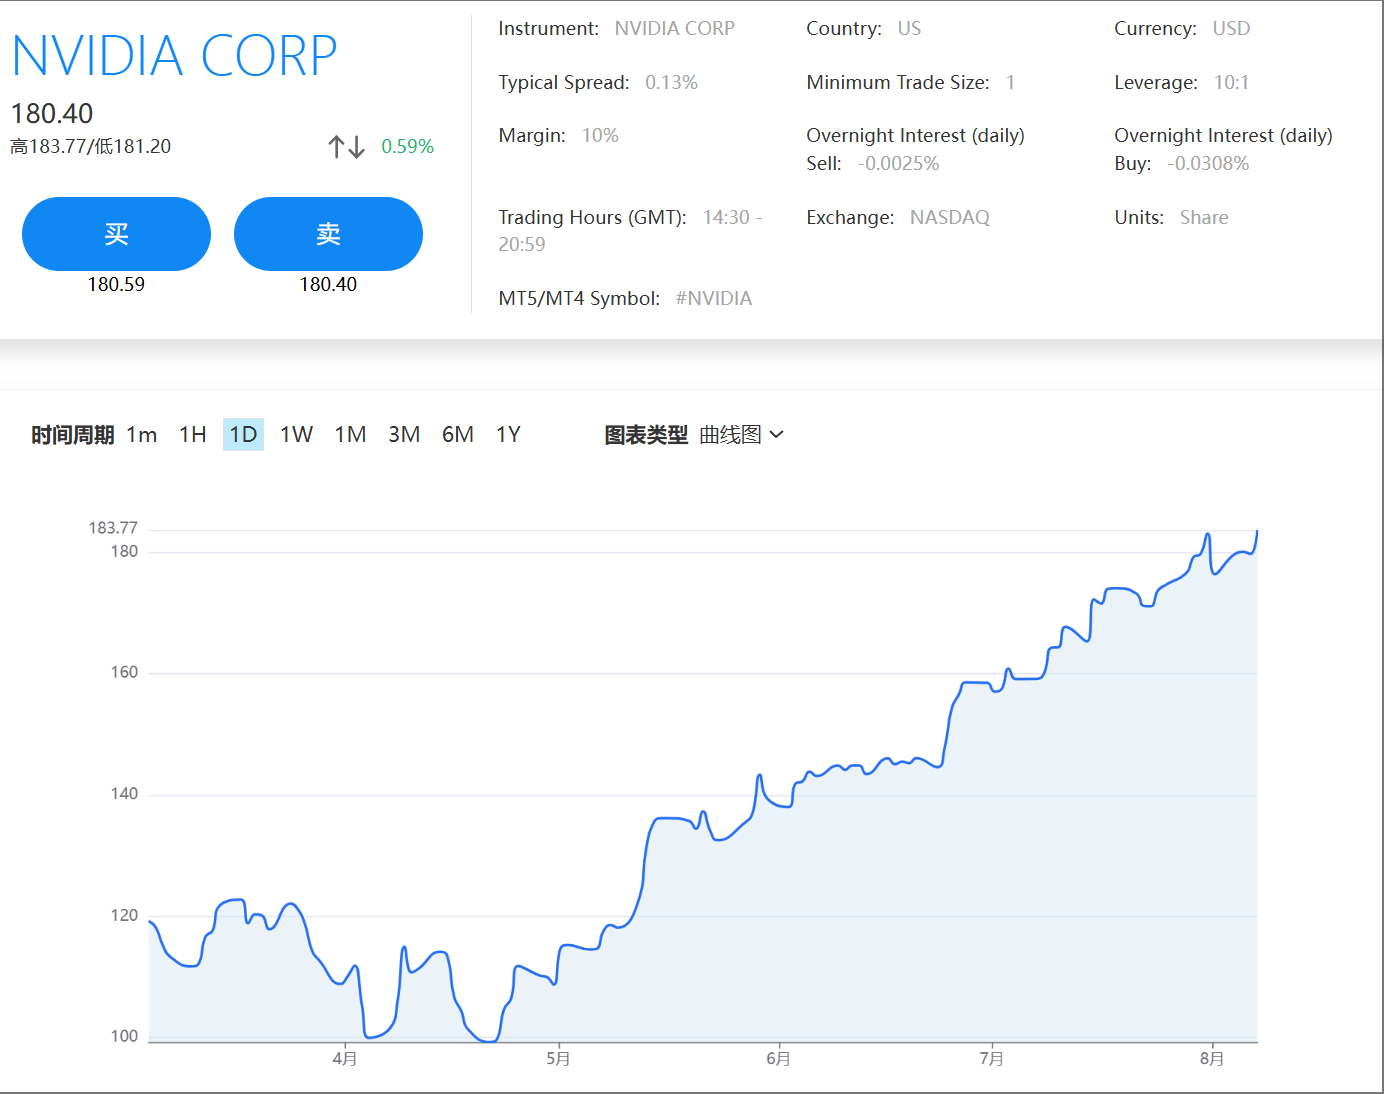Click the up-down arrows price change icon
Screen dimensions: 1384x1094
point(346,147)
